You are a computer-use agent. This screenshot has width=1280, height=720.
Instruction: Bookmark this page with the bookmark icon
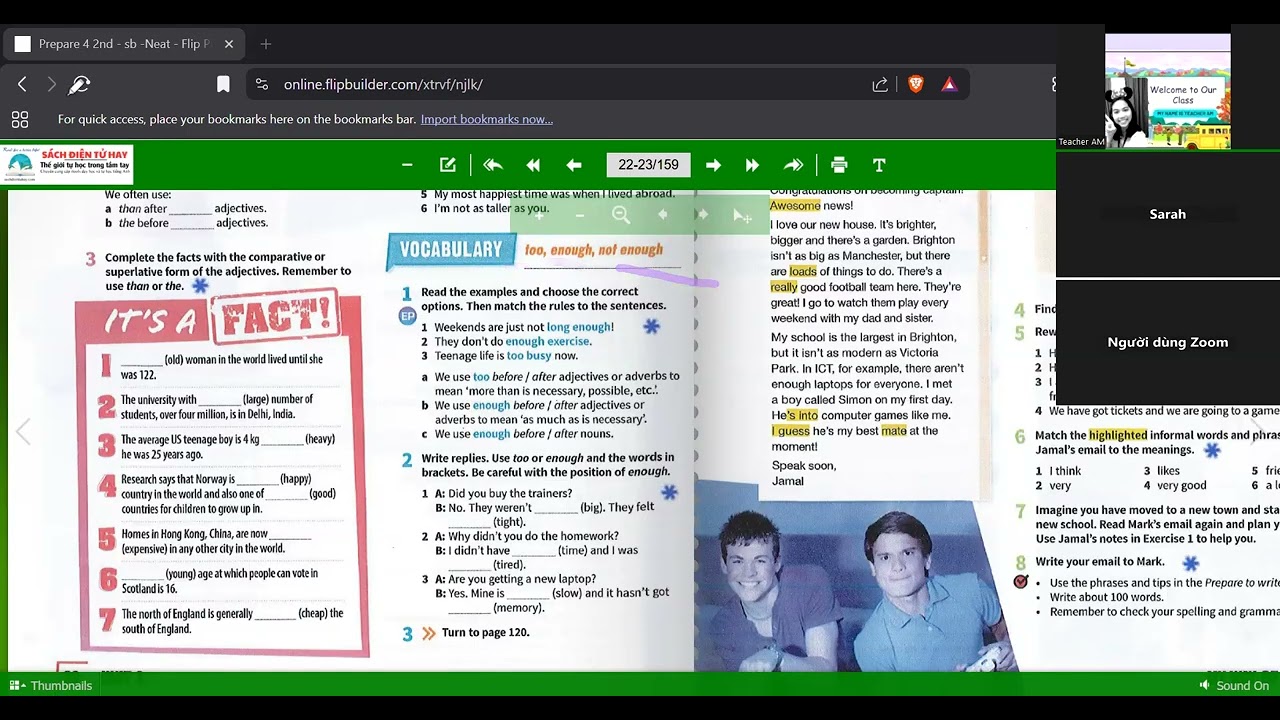tap(223, 85)
